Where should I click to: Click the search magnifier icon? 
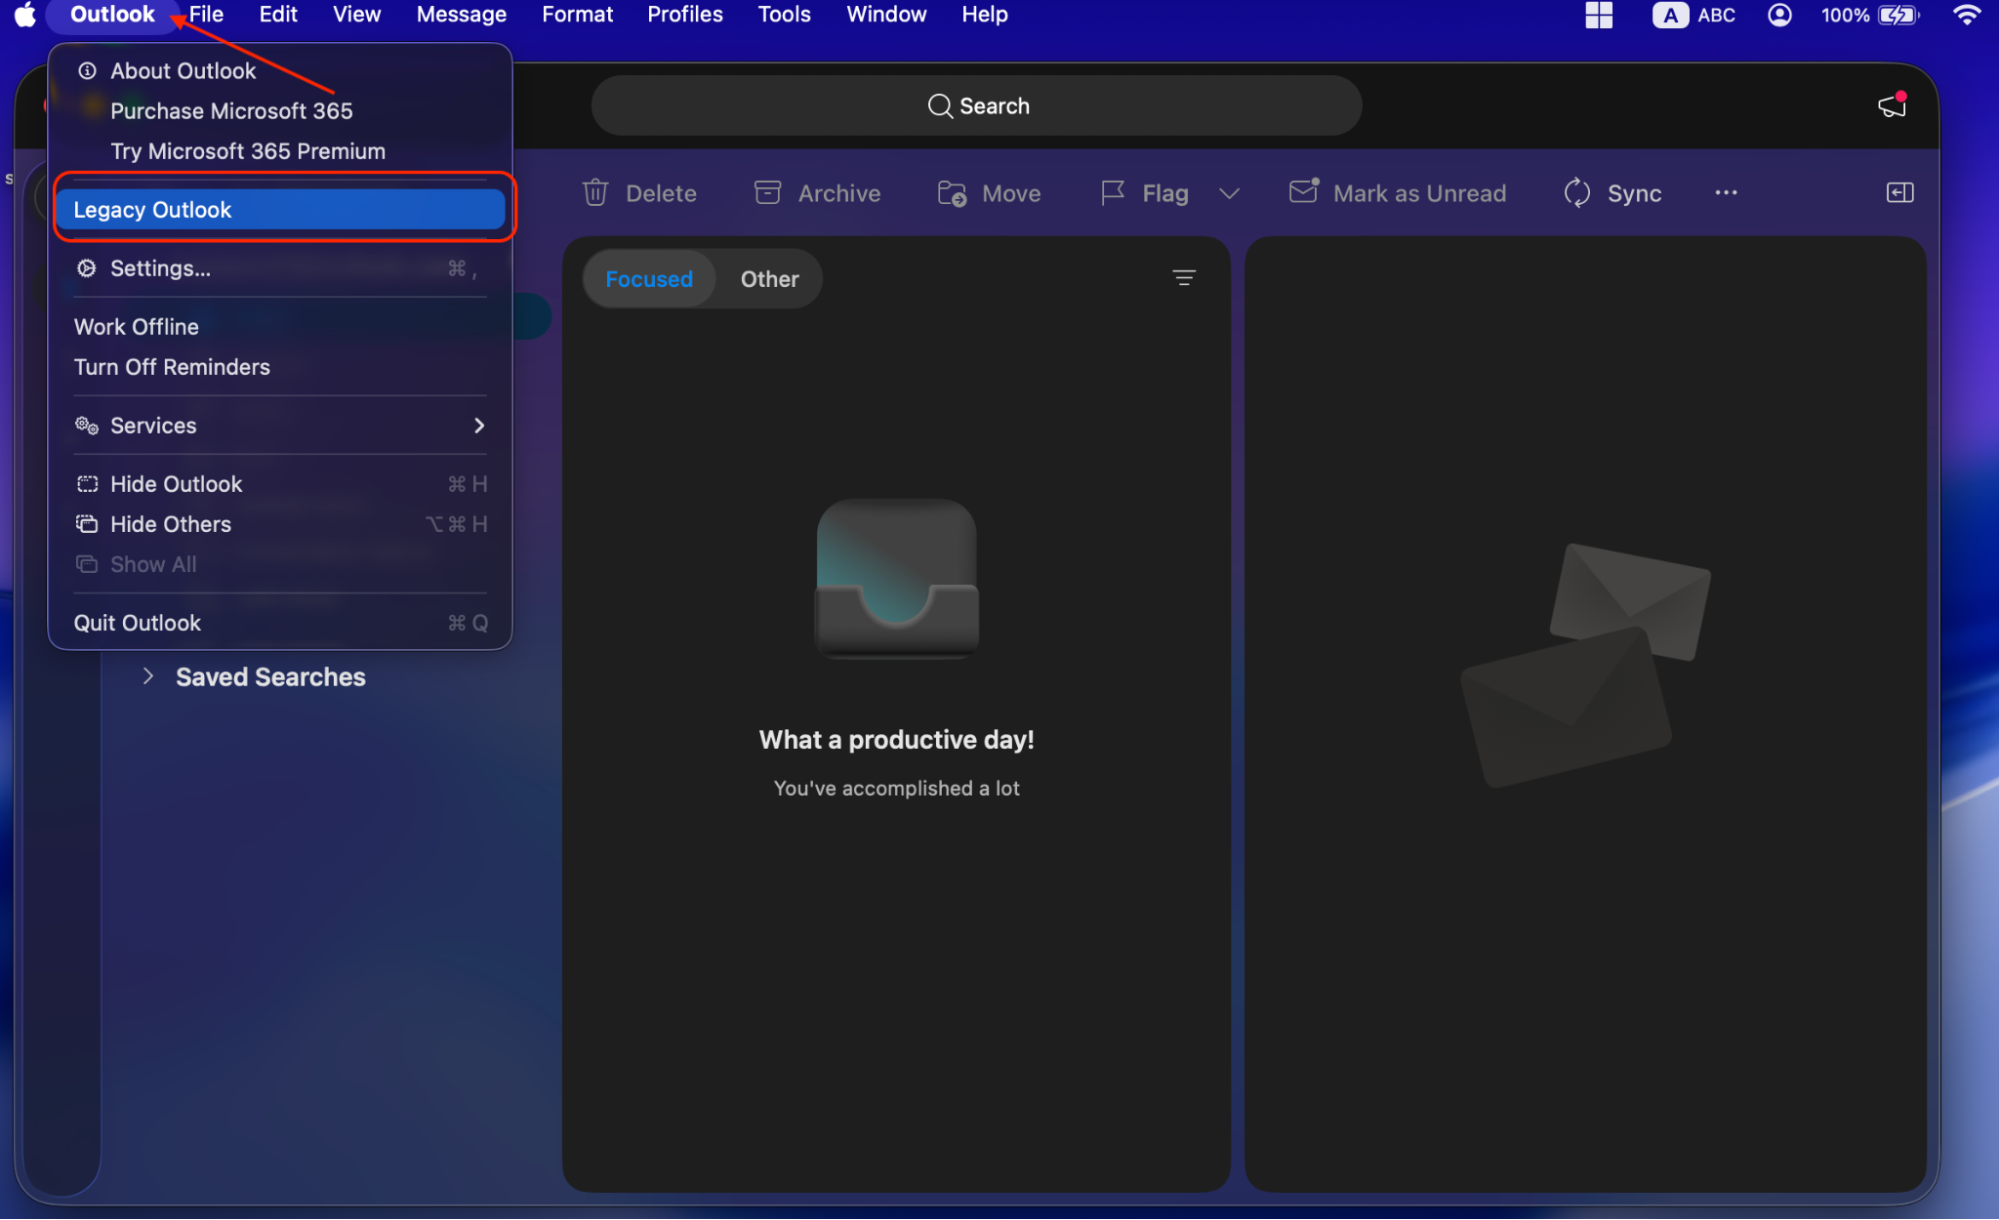click(939, 106)
